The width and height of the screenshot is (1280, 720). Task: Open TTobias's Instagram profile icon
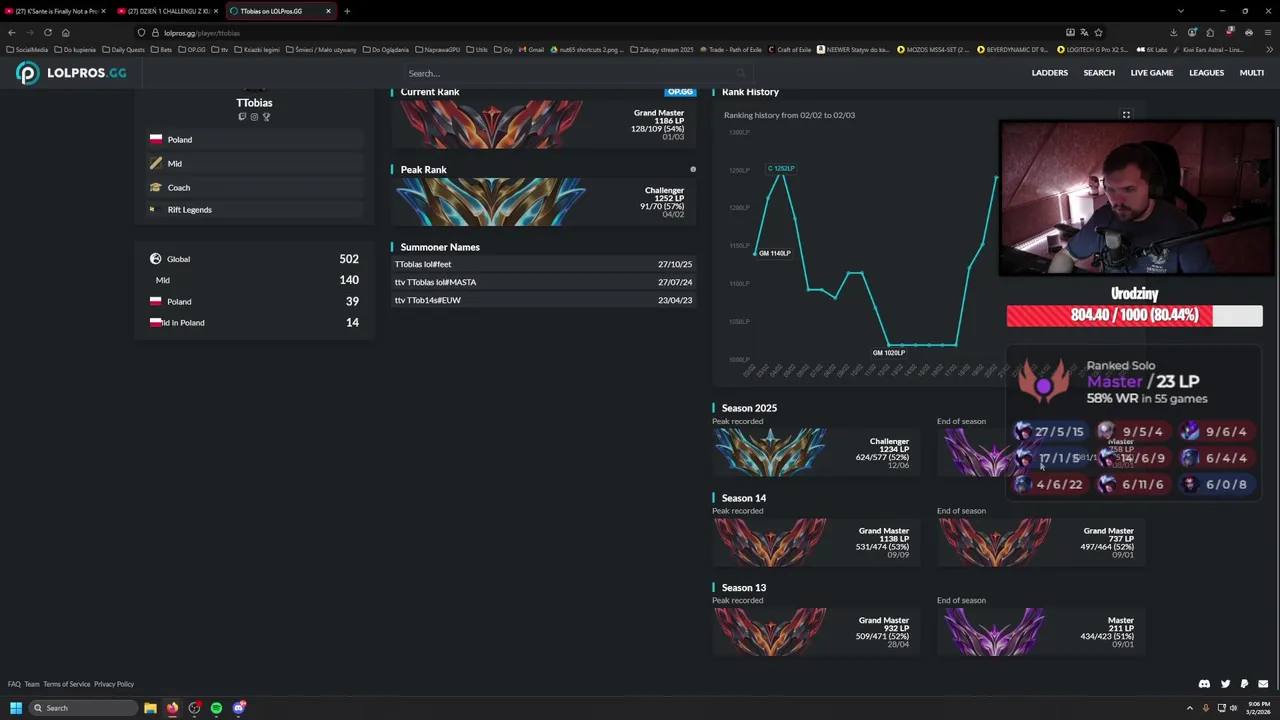pos(254,117)
